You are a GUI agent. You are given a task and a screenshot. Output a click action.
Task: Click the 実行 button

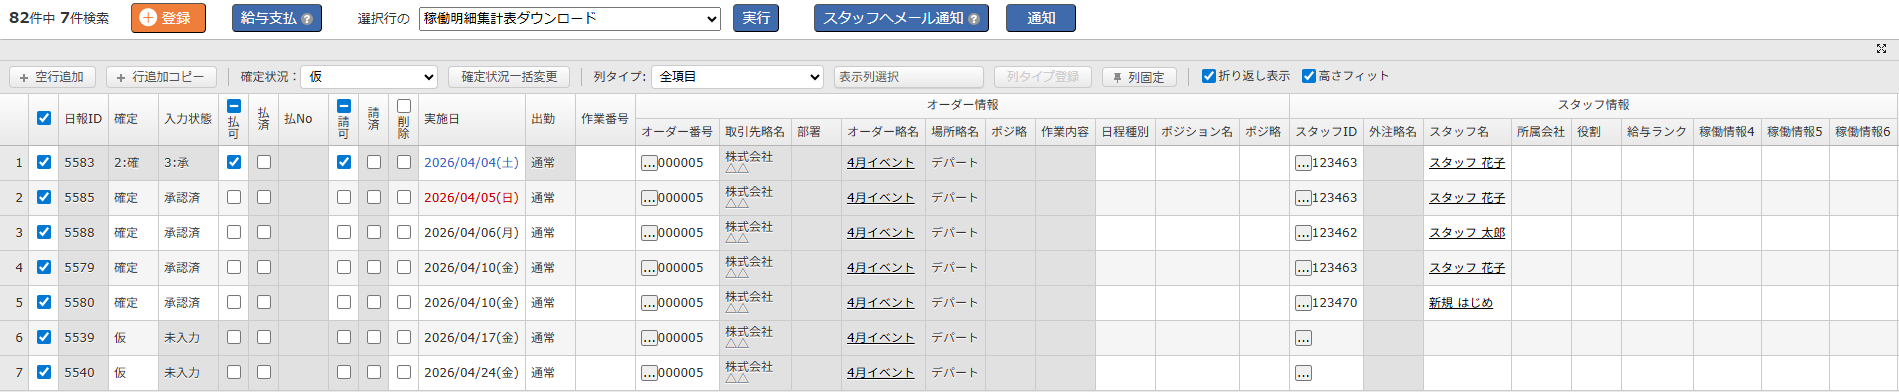coord(756,18)
